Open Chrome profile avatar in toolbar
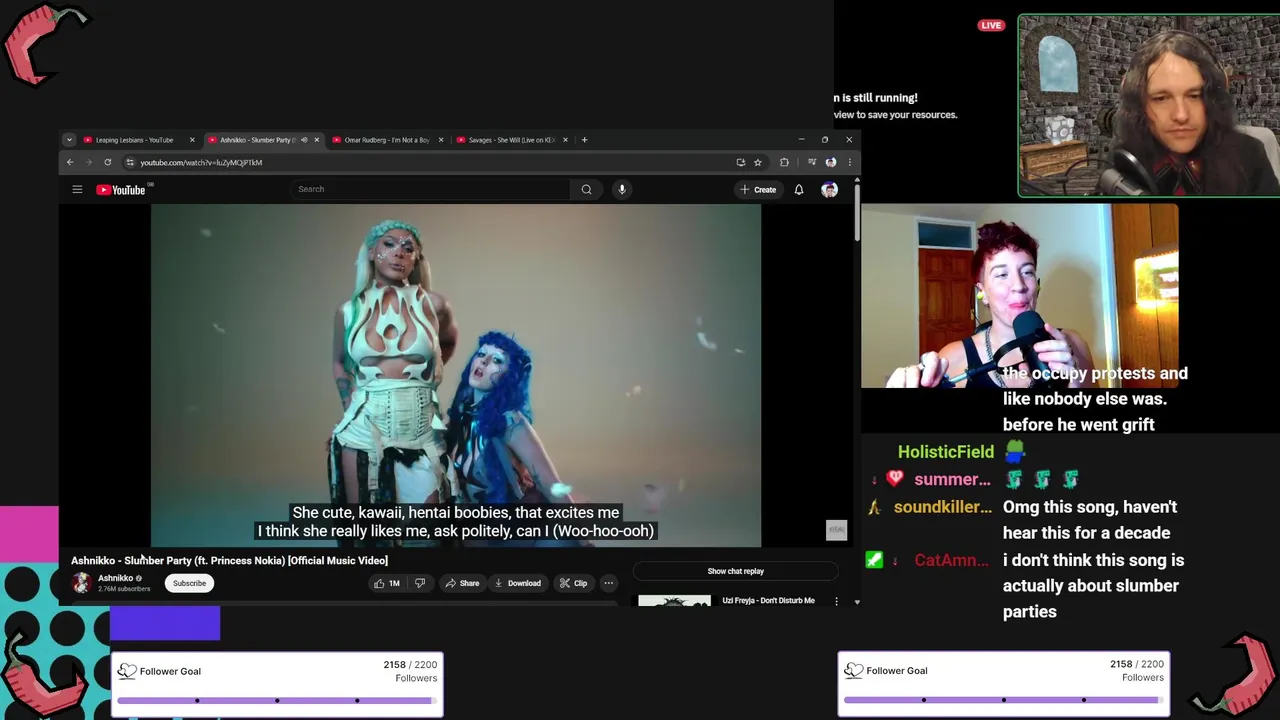This screenshot has width=1280, height=720. [x=831, y=162]
